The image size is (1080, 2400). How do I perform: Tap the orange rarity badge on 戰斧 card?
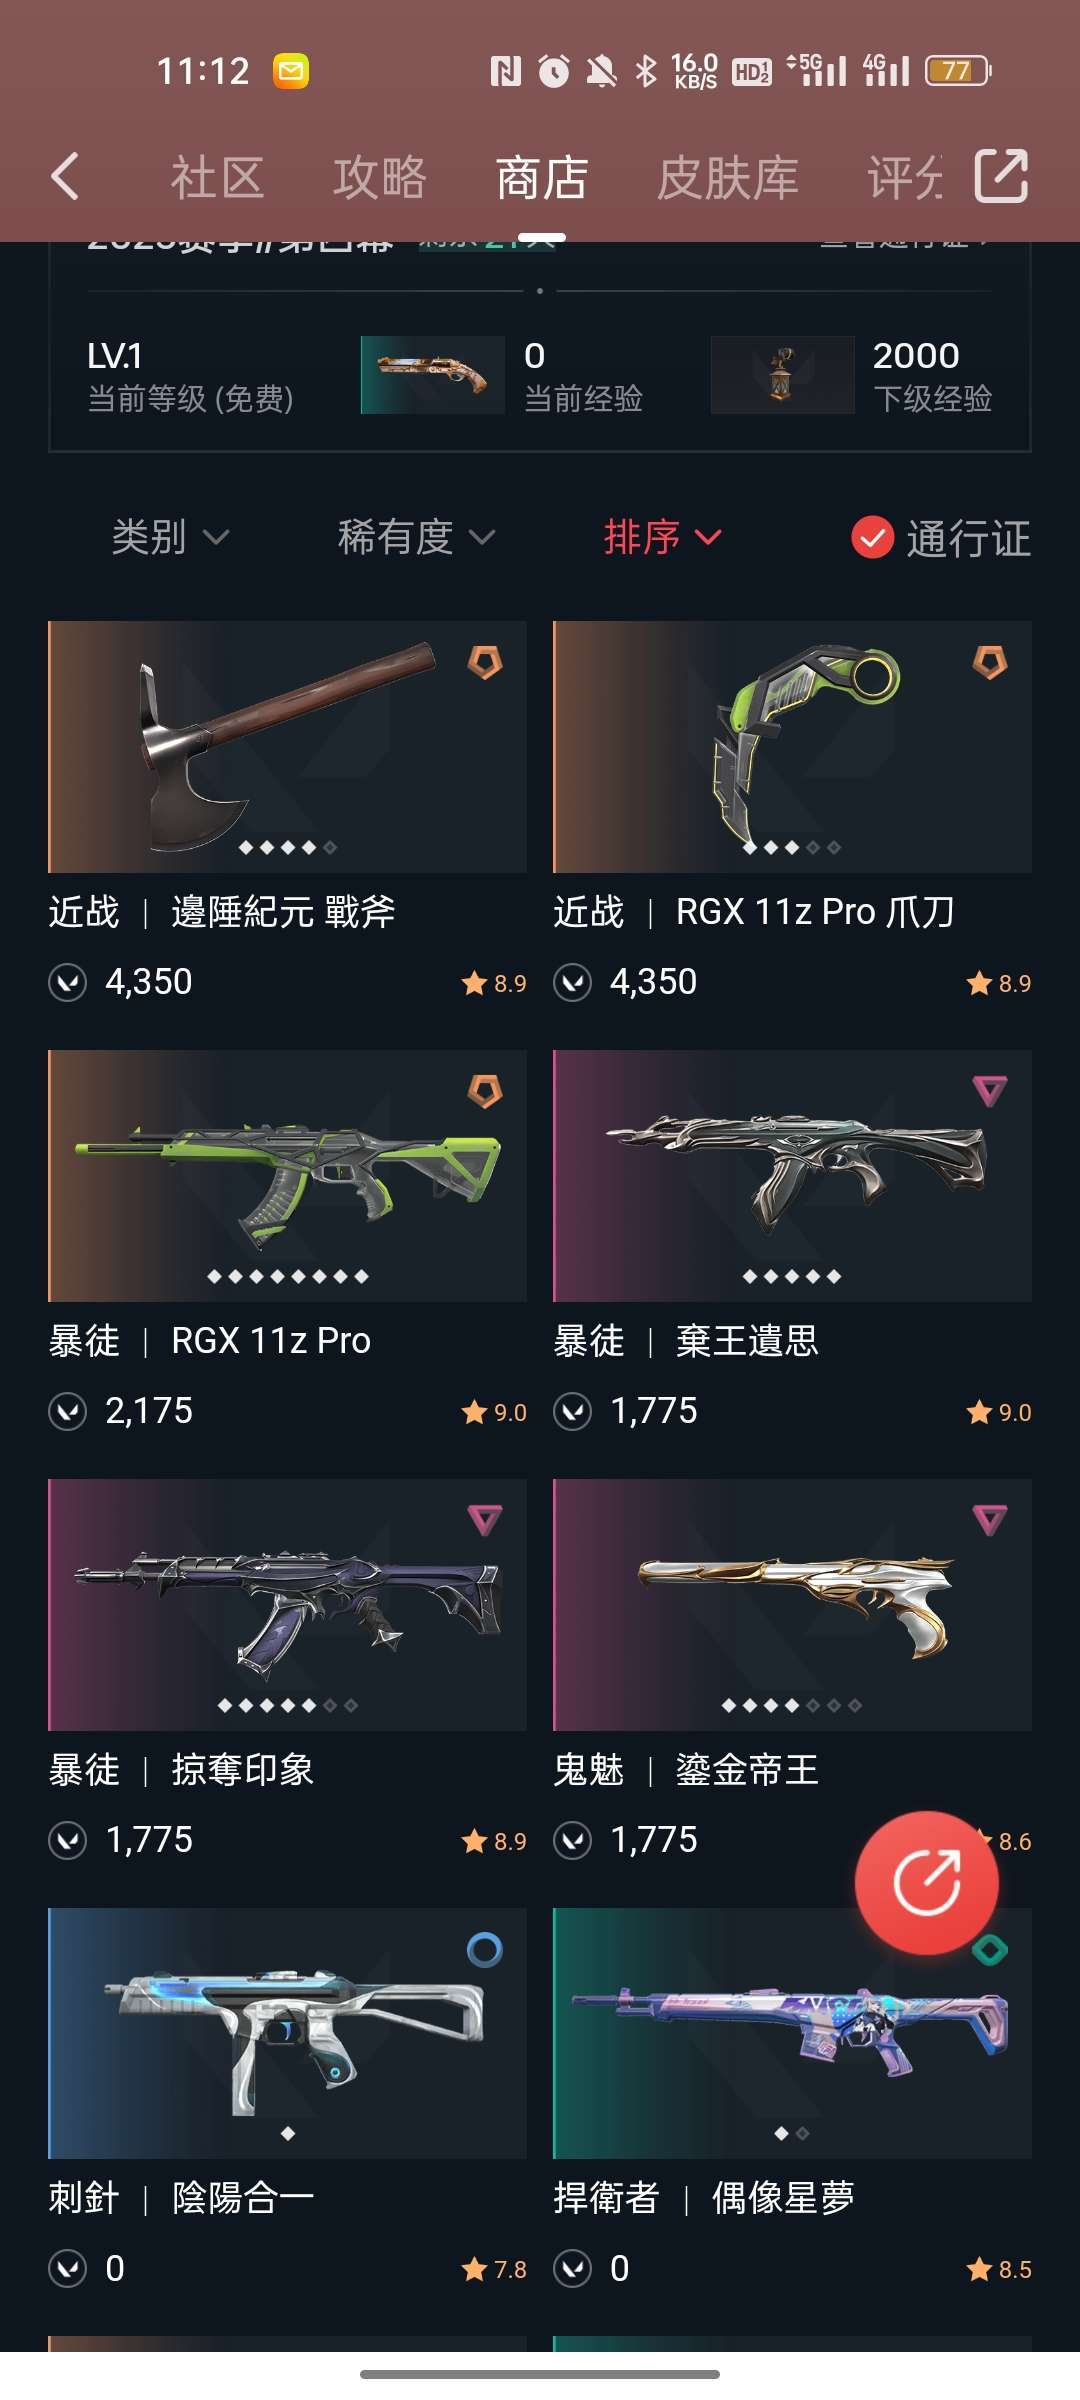(x=485, y=662)
